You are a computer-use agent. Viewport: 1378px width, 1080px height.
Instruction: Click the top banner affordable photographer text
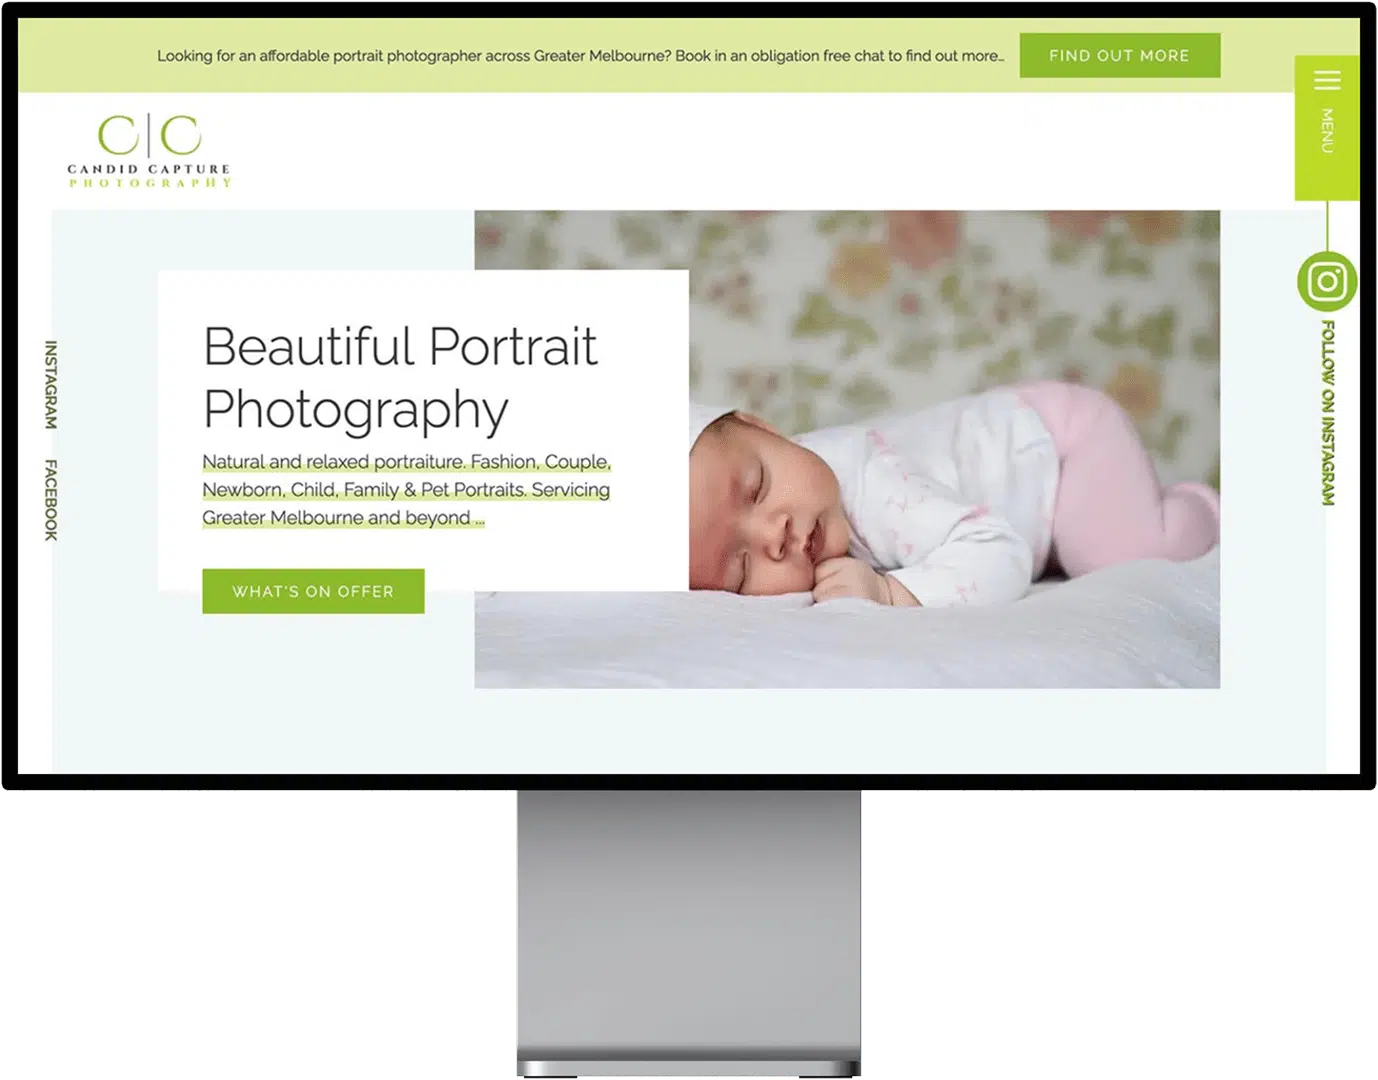[x=580, y=56]
